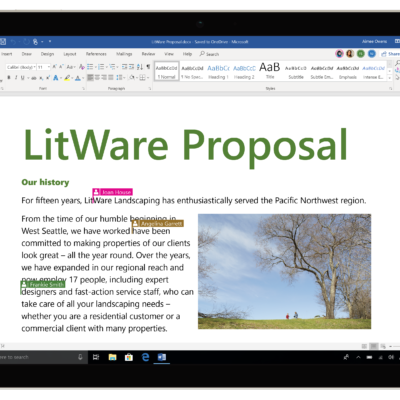Open Customize Quick Access Toolbar arrow
Viewport: 400px width, 400px height.
point(50,42)
